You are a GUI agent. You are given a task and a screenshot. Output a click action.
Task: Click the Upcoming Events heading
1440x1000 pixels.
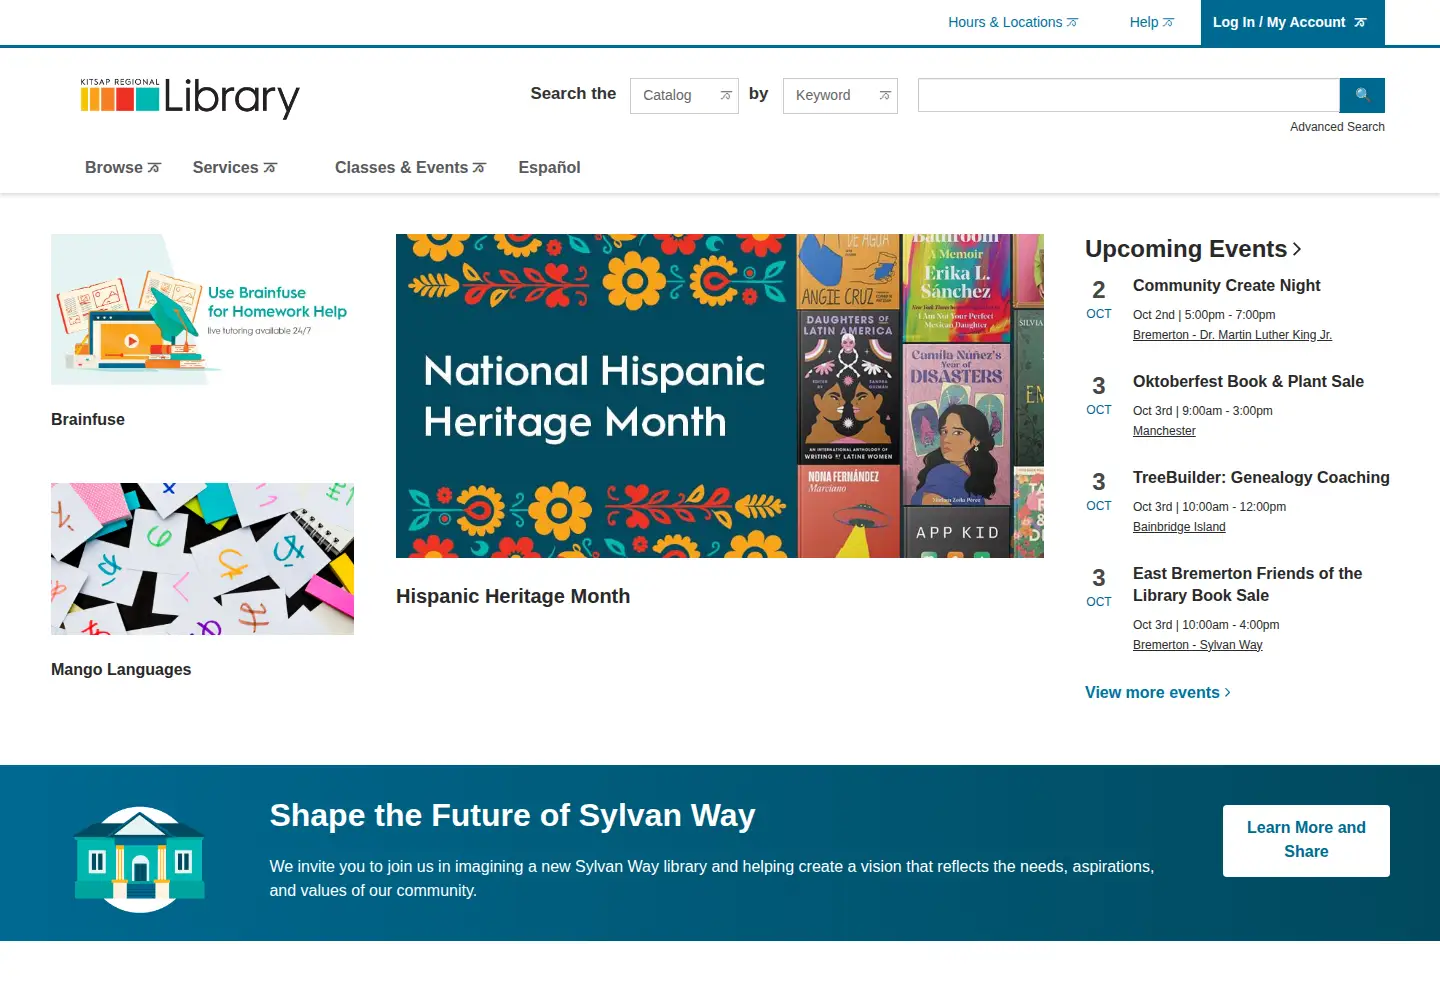(x=1186, y=249)
